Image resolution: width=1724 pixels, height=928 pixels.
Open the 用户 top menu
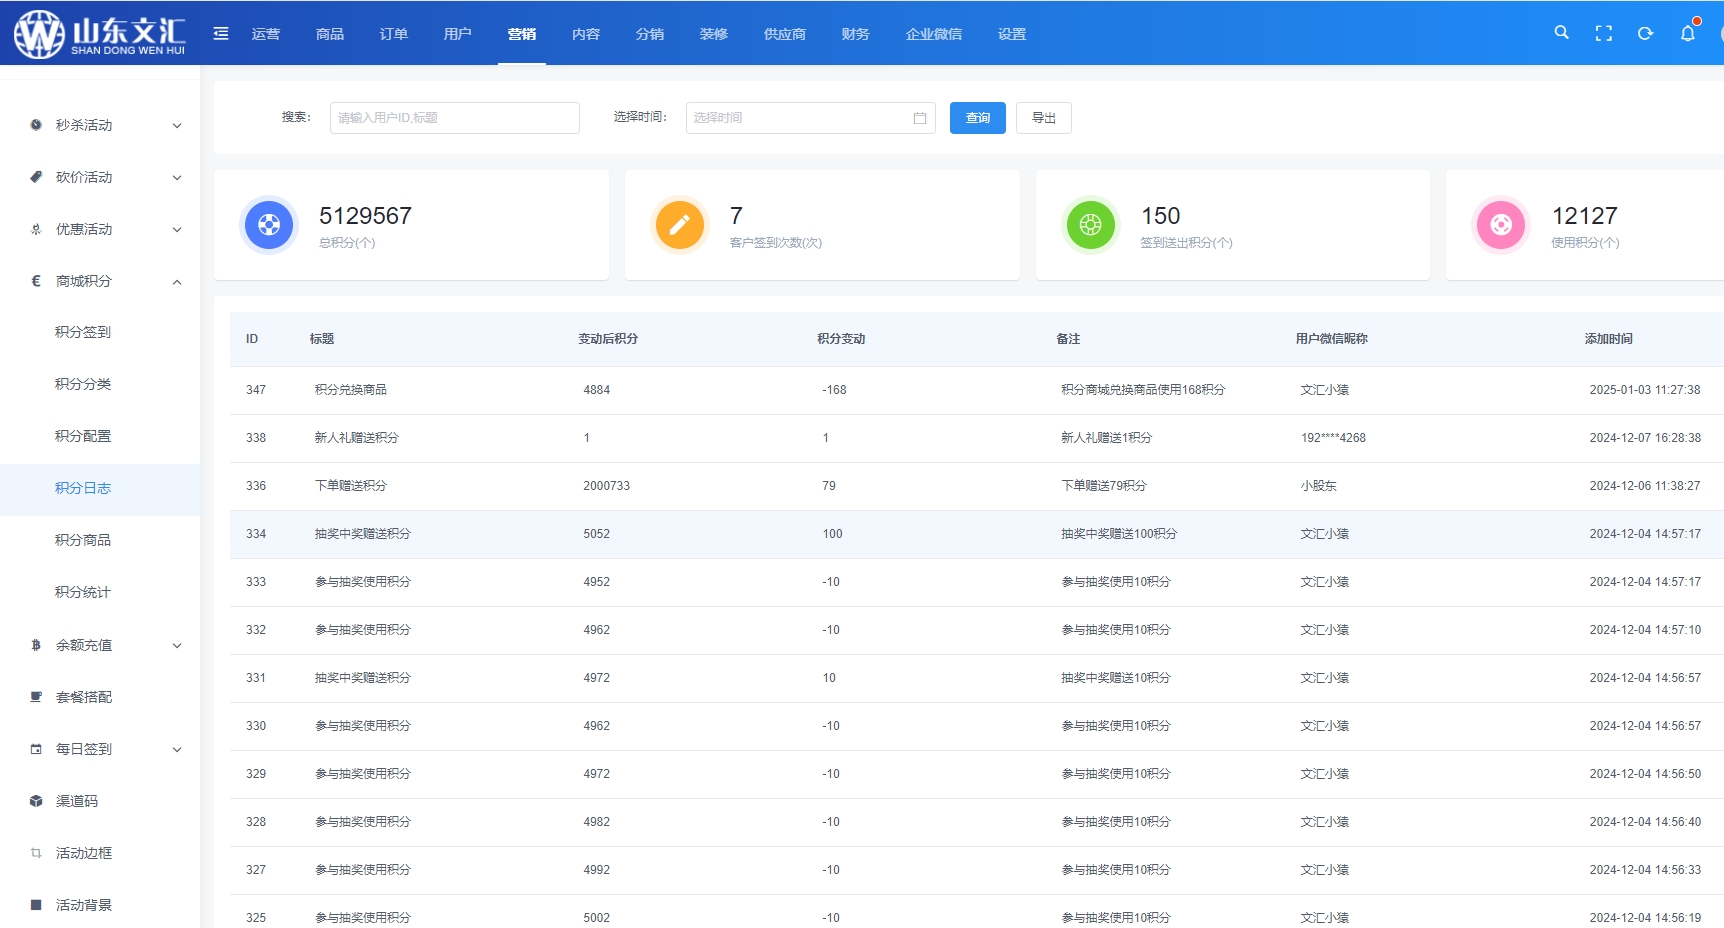click(x=458, y=34)
